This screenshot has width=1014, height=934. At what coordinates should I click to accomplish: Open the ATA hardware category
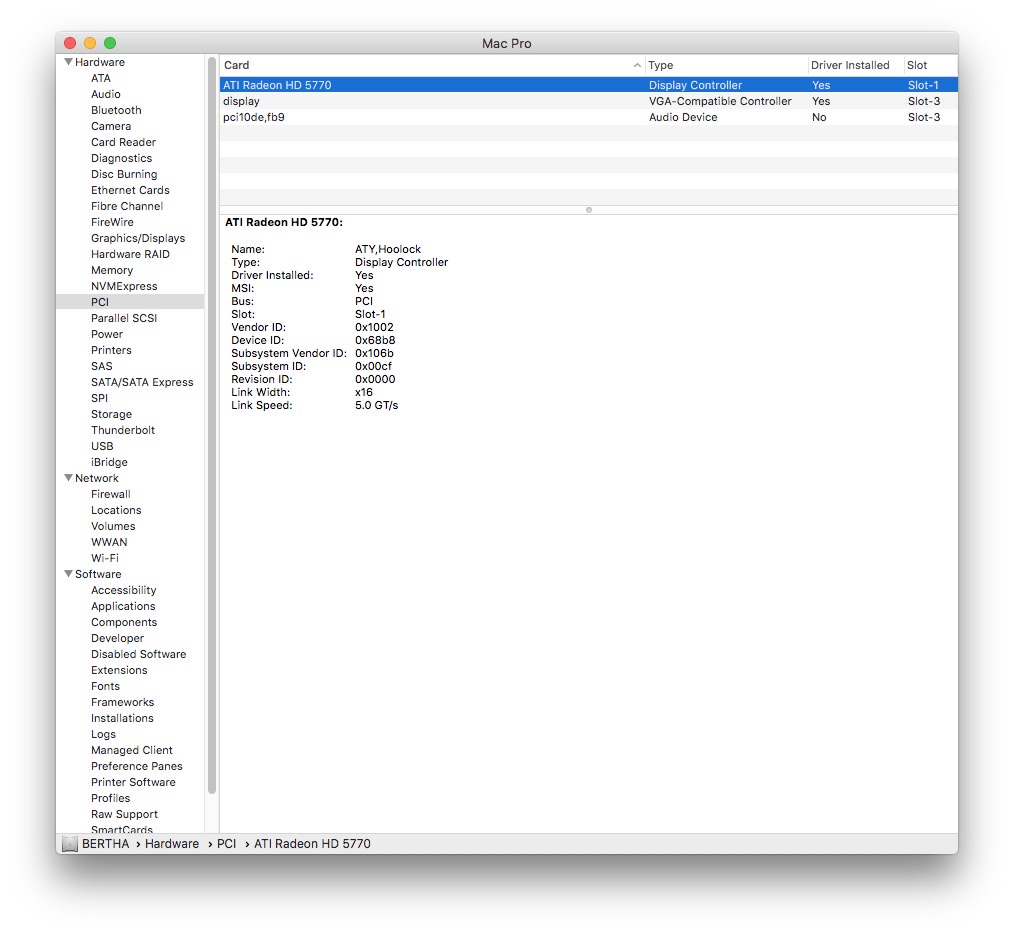[101, 78]
